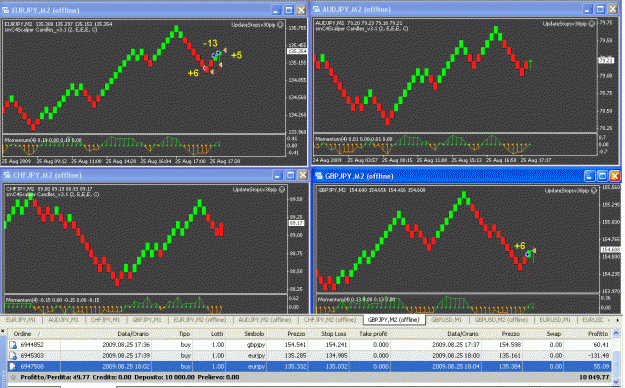Viewport: 625px width, 388px height.
Task: Sort orders by the Ordine column header
Action: (x=22, y=334)
